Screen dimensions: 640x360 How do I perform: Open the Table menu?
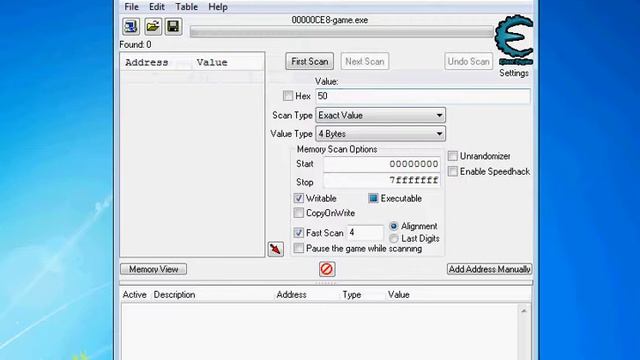click(187, 7)
